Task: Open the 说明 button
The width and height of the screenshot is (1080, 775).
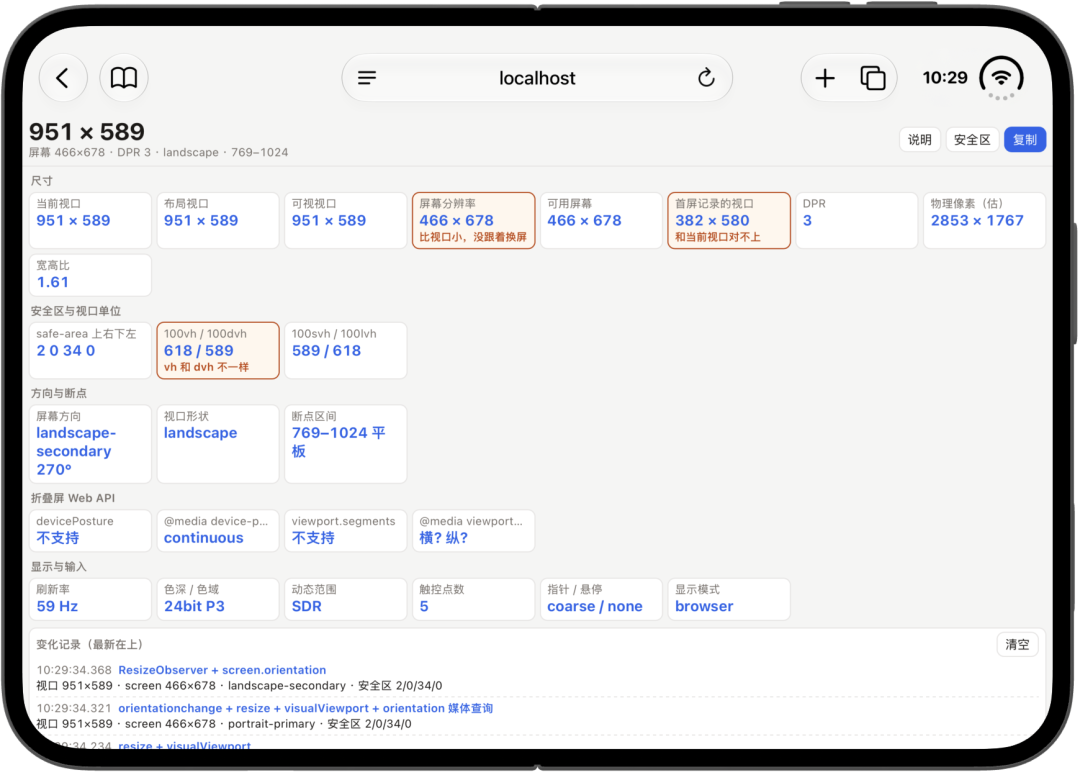Action: (920, 140)
